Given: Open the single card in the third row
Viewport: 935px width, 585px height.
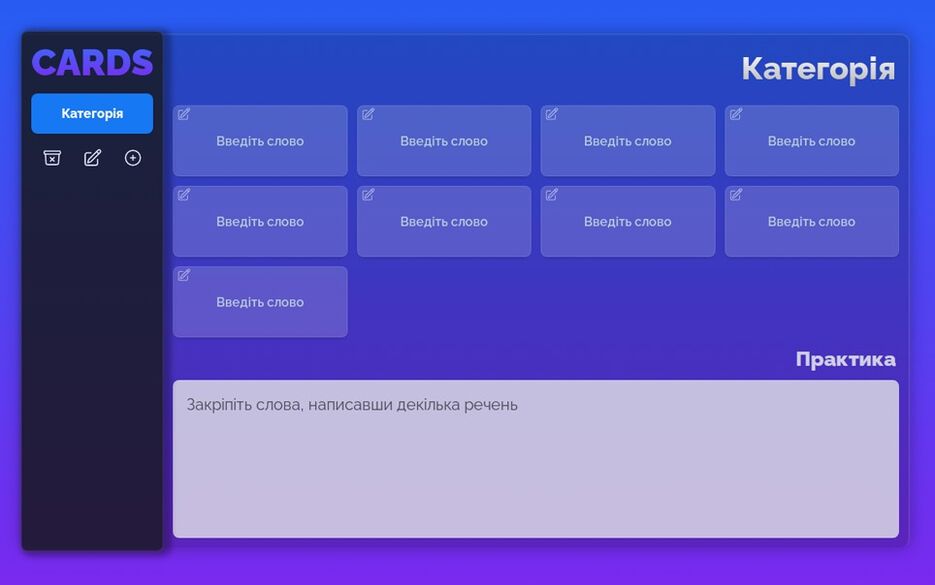Looking at the screenshot, I should [x=260, y=303].
